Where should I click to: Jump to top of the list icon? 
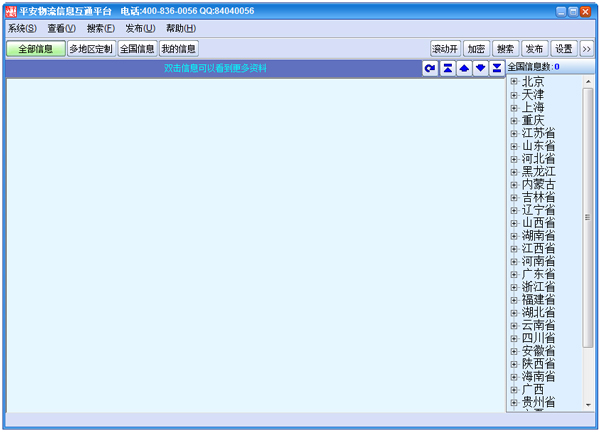pos(447,68)
